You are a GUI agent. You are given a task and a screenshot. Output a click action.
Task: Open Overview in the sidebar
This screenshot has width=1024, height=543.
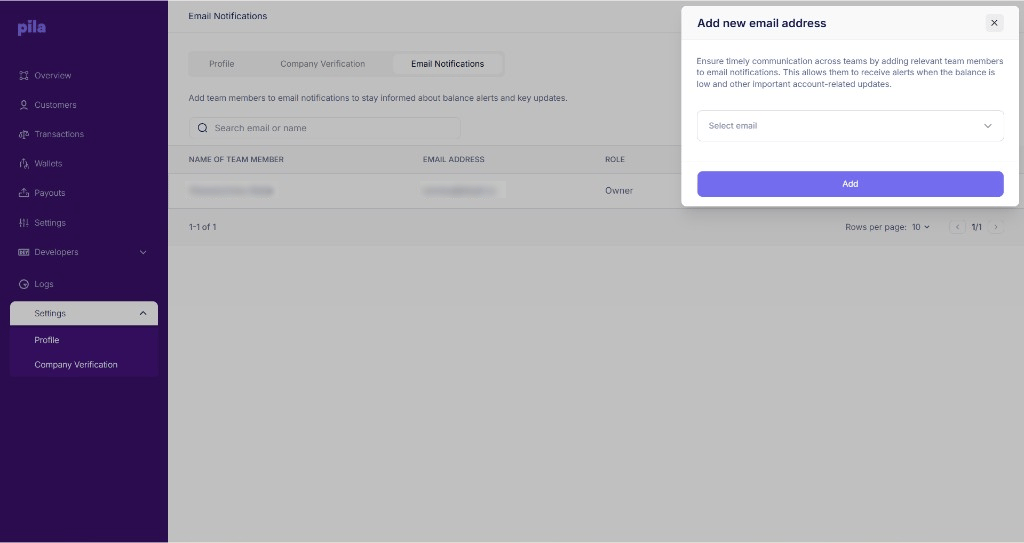(x=53, y=76)
